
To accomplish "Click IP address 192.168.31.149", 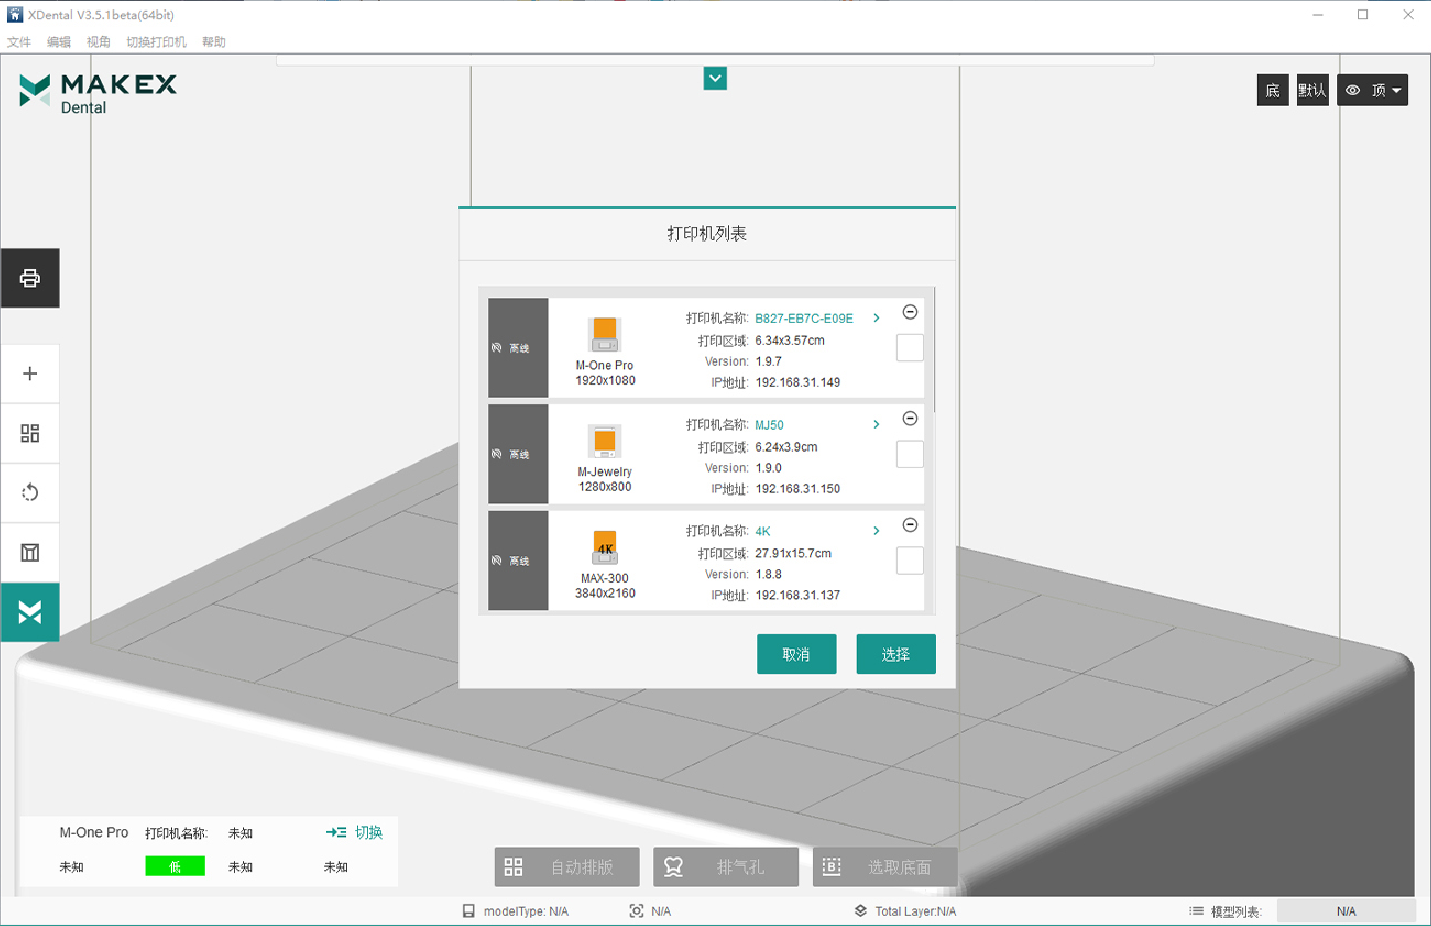I will click(x=798, y=382).
